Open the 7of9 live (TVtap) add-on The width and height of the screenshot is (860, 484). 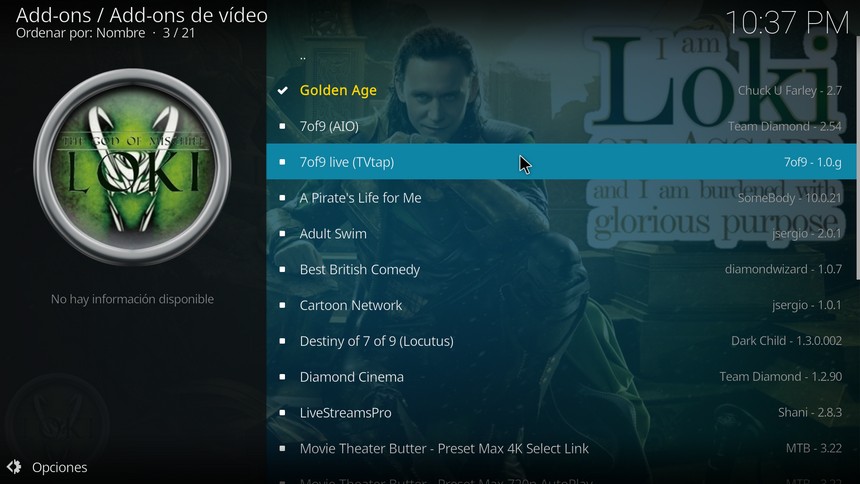[x=561, y=162]
